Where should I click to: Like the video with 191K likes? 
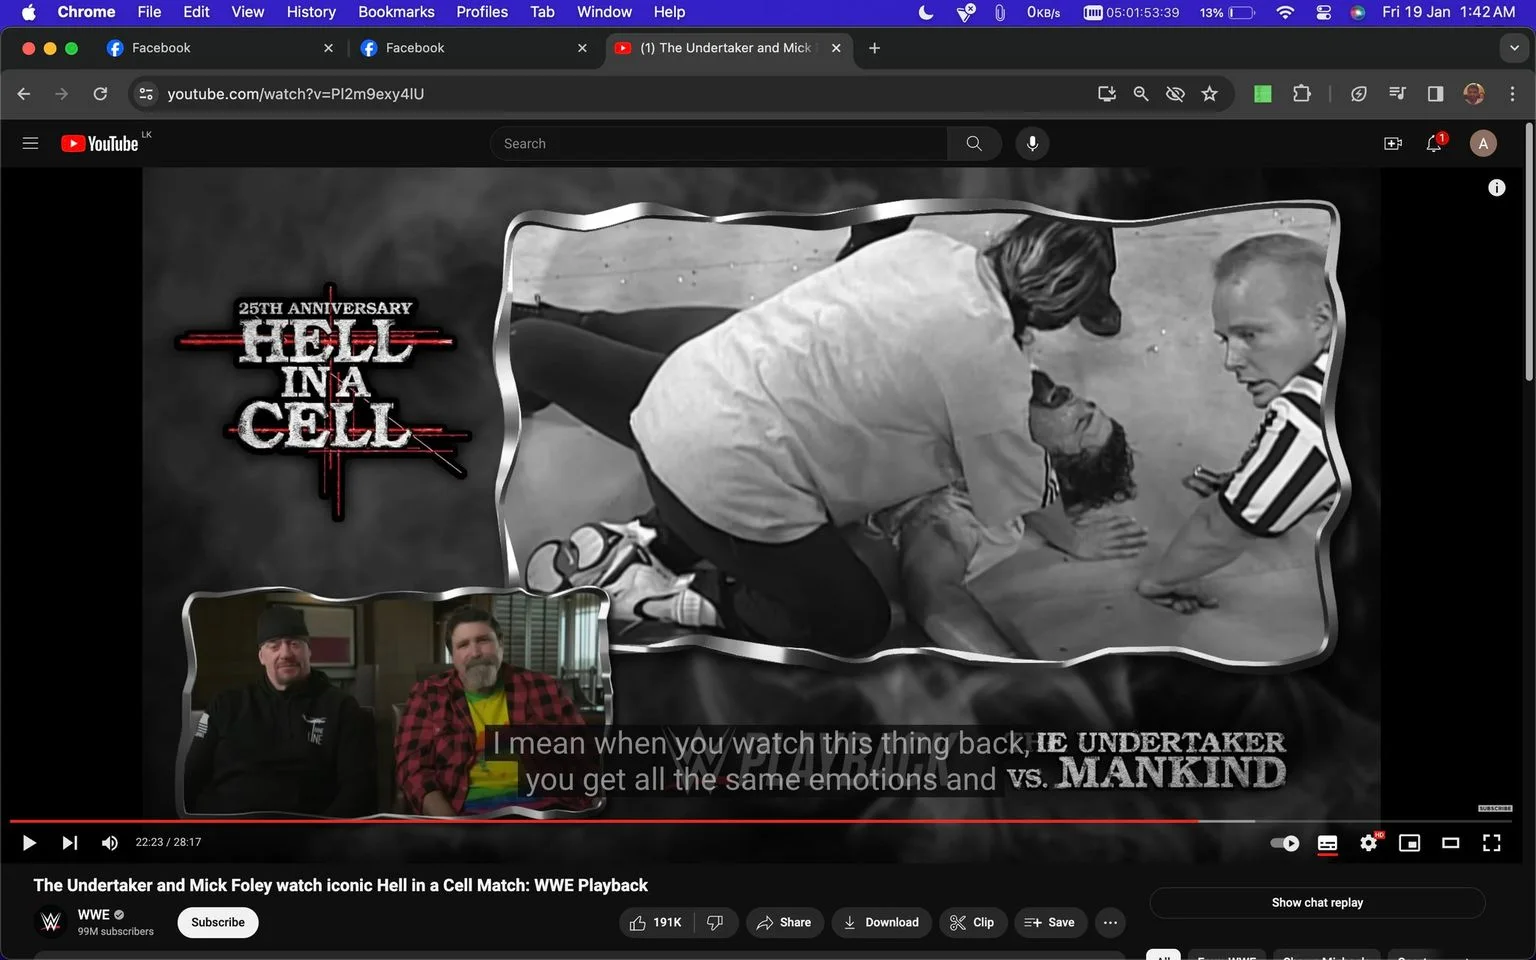[655, 922]
